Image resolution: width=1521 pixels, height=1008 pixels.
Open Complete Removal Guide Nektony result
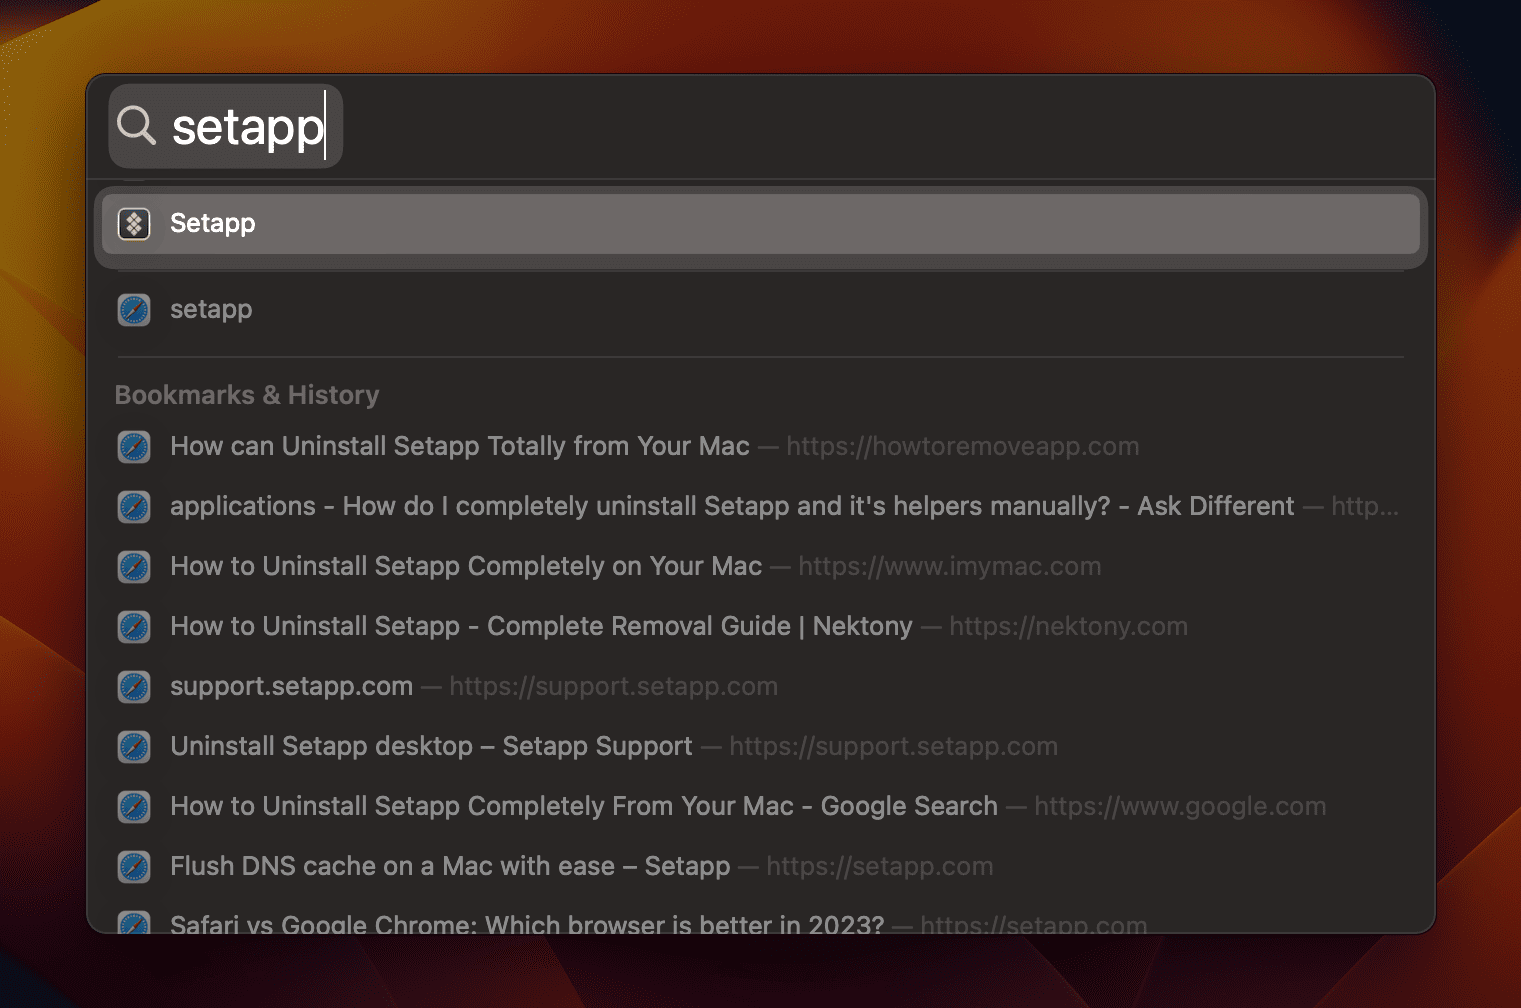(761, 627)
